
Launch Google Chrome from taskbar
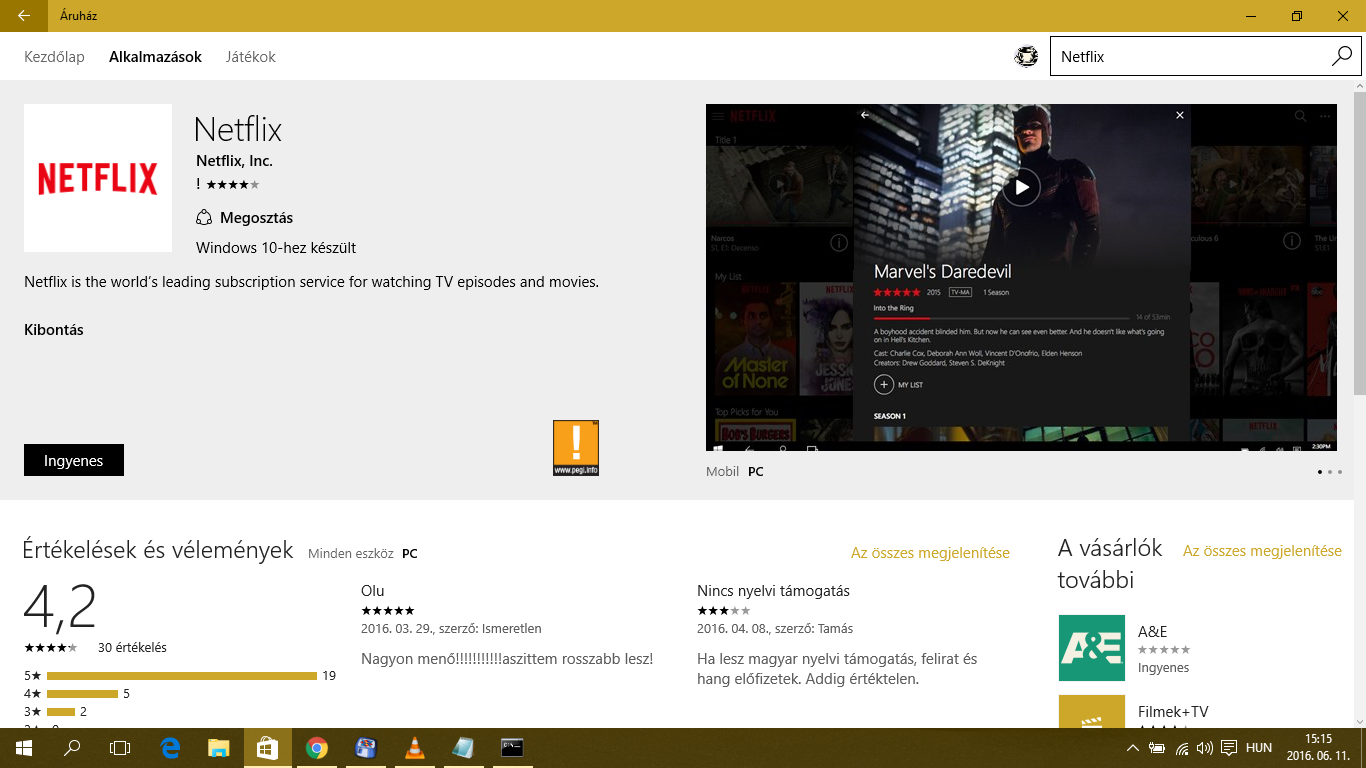(317, 748)
